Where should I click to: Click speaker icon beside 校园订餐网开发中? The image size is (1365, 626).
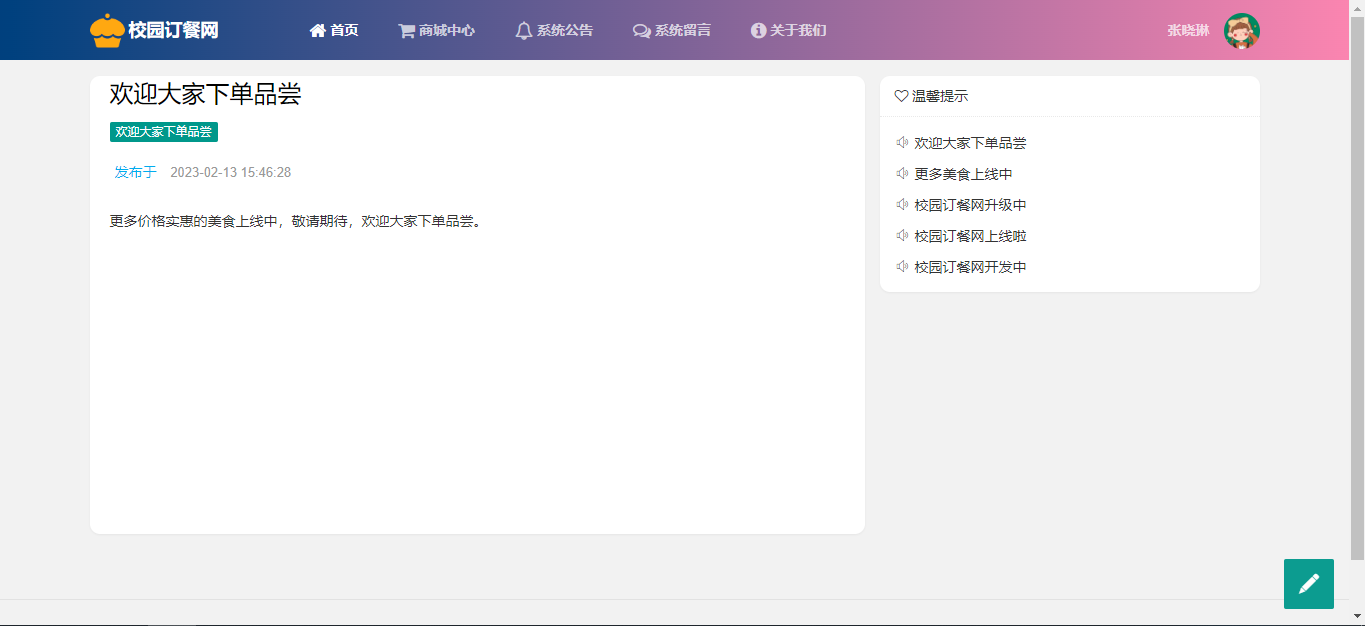902,267
